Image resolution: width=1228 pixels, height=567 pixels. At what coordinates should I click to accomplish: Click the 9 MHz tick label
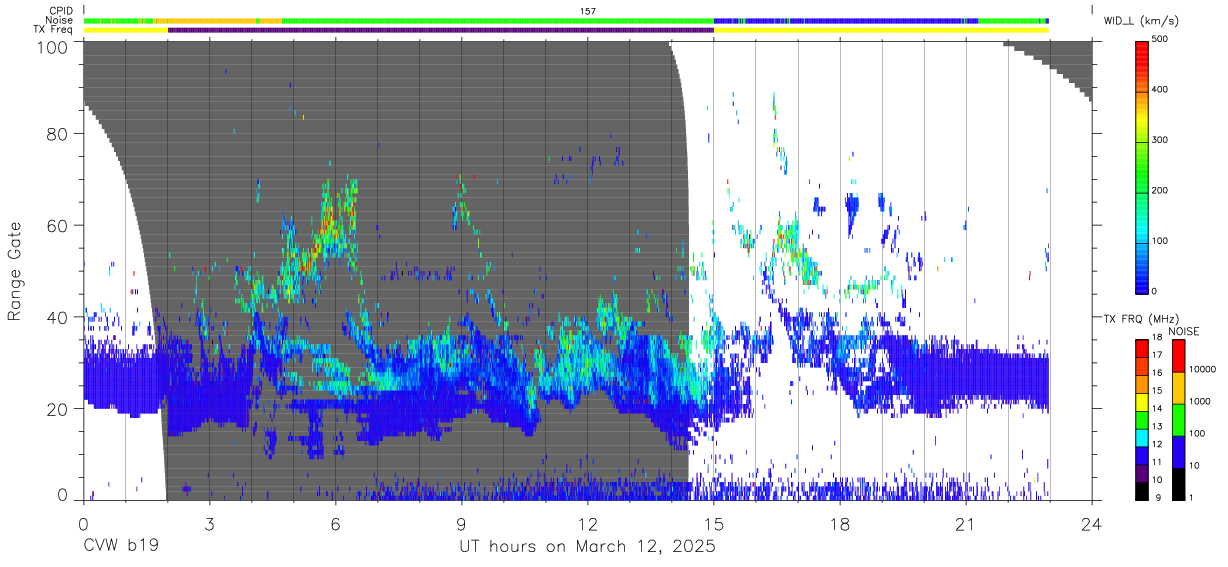point(1158,497)
